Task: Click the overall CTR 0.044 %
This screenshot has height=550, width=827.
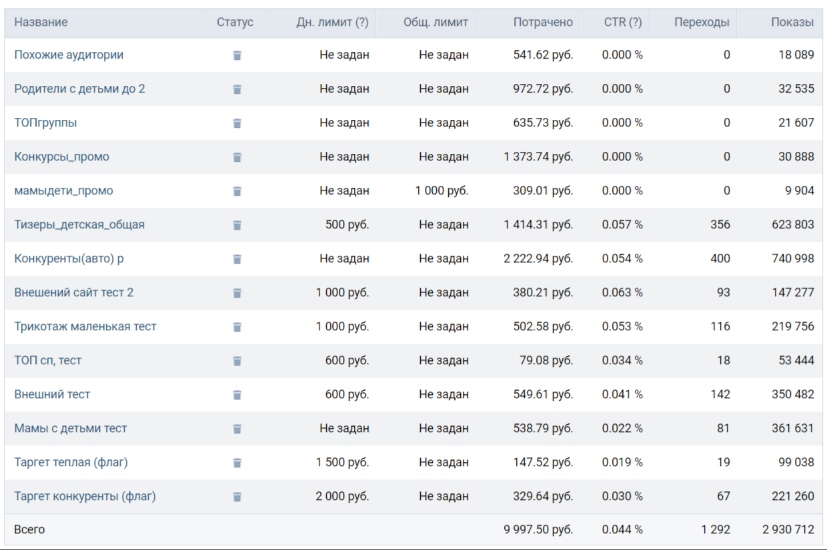Action: (x=622, y=529)
